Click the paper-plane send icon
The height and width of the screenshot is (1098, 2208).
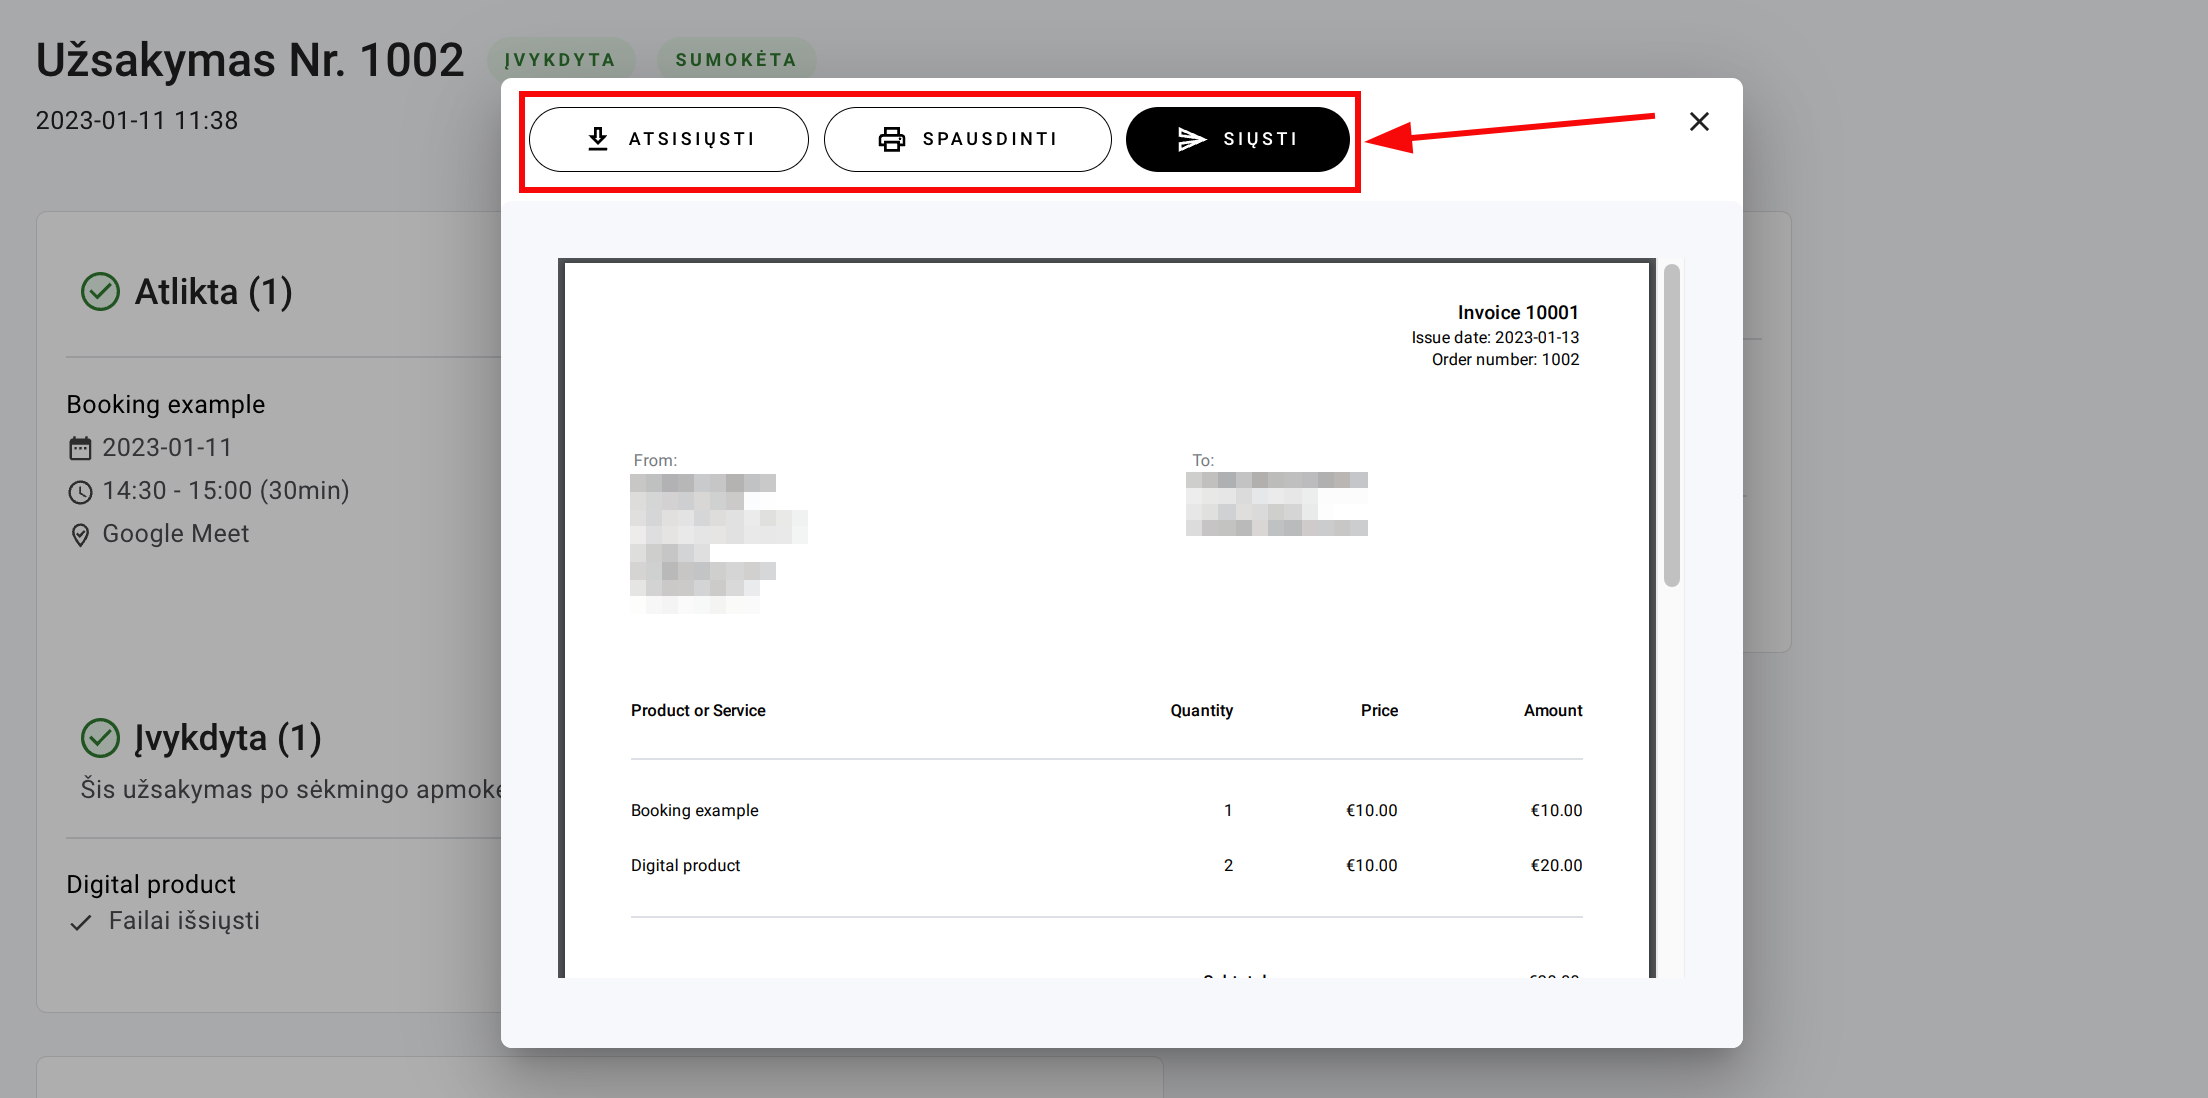pyautogui.click(x=1191, y=139)
